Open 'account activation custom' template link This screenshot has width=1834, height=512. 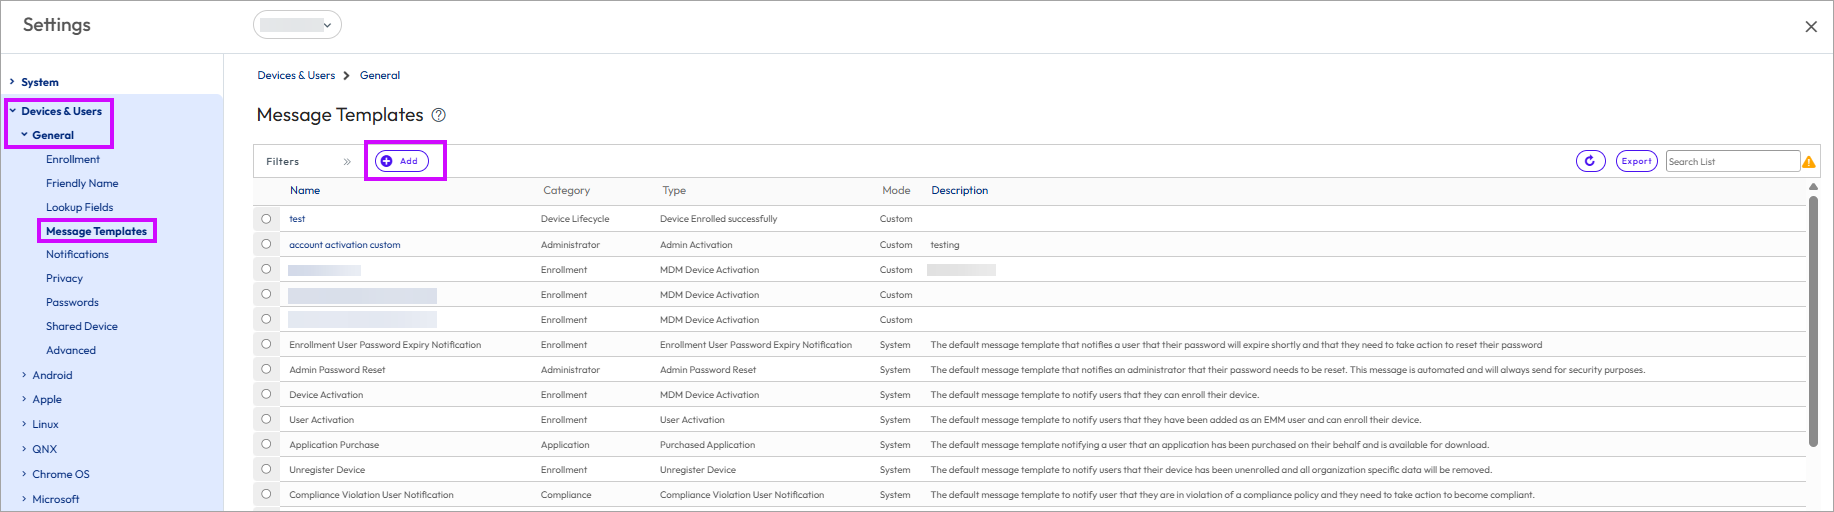pos(345,244)
